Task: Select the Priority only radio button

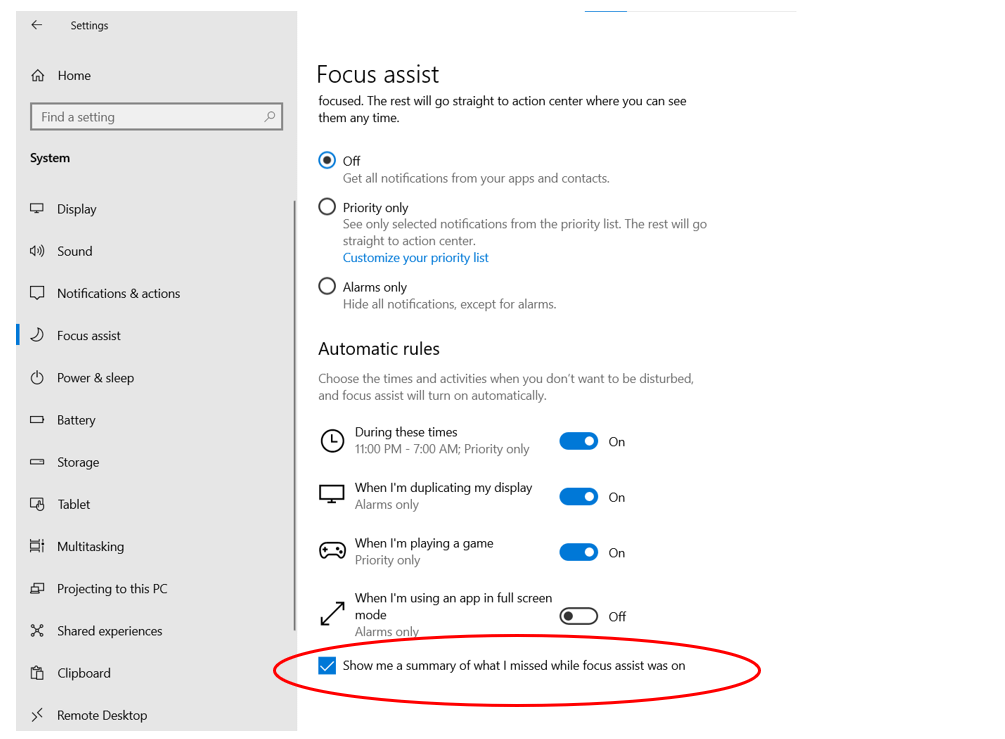Action: click(x=326, y=207)
